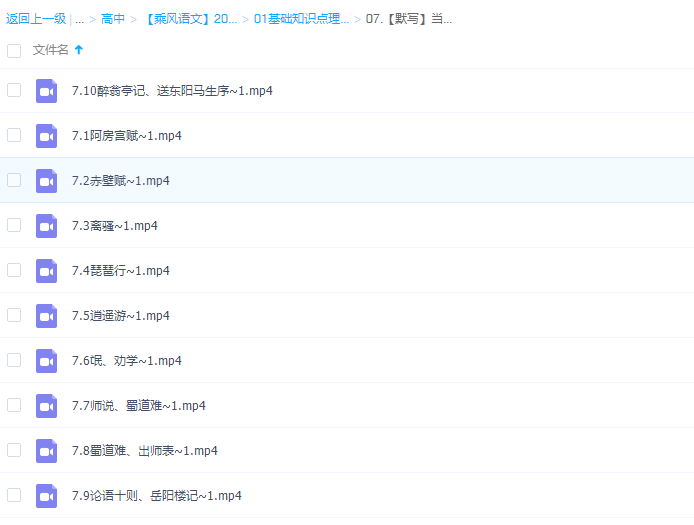
Task: Click video icon for 7.5逍遥游
Action: click(x=46, y=316)
